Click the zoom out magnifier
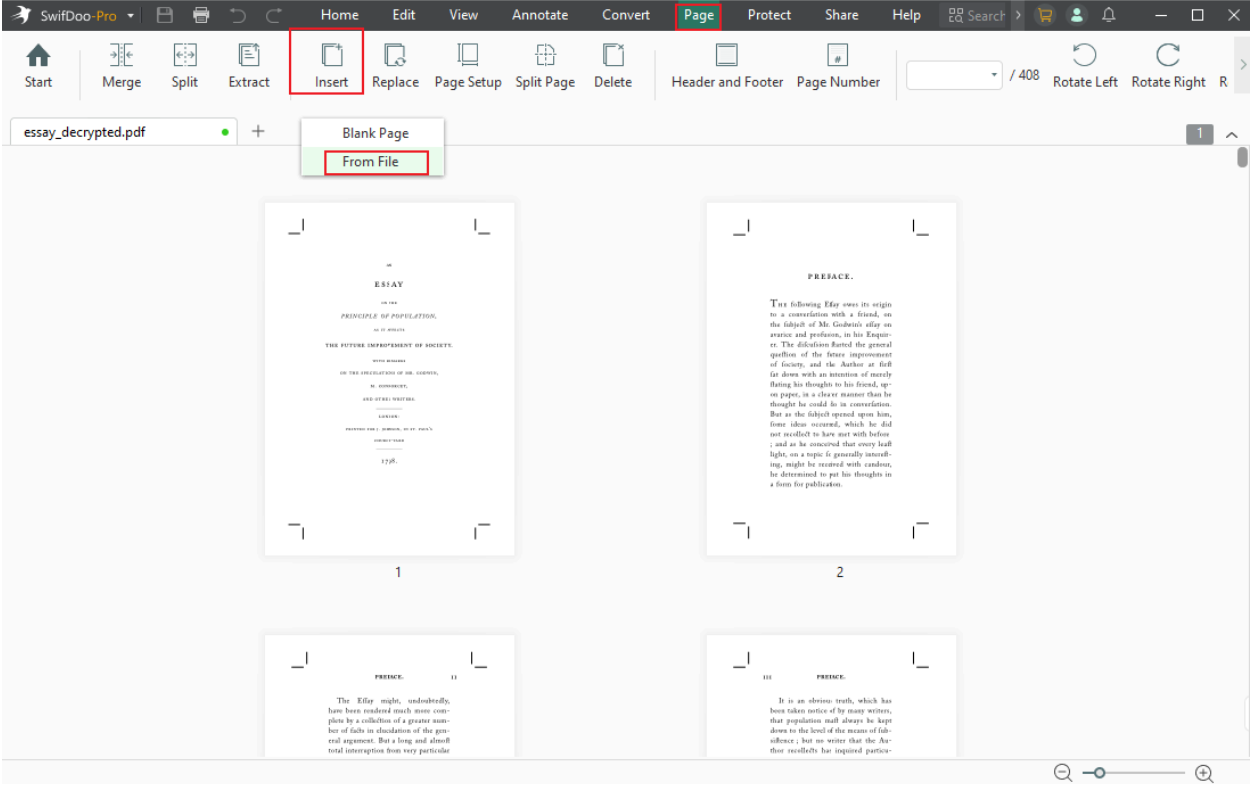Image resolution: width=1252 pixels, height=802 pixels. coord(1063,772)
